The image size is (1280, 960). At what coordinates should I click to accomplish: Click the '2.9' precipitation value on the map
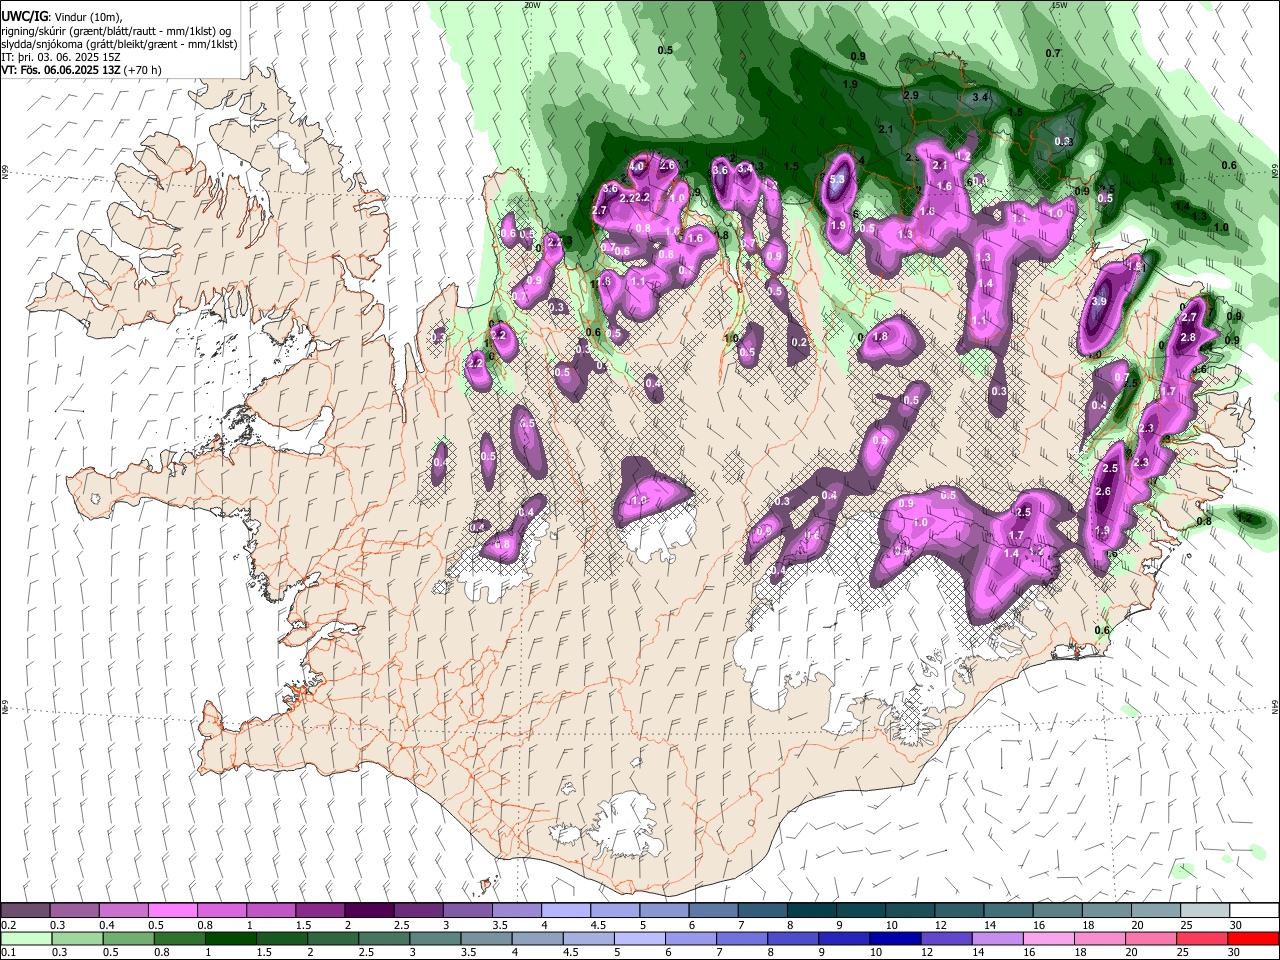(911, 95)
